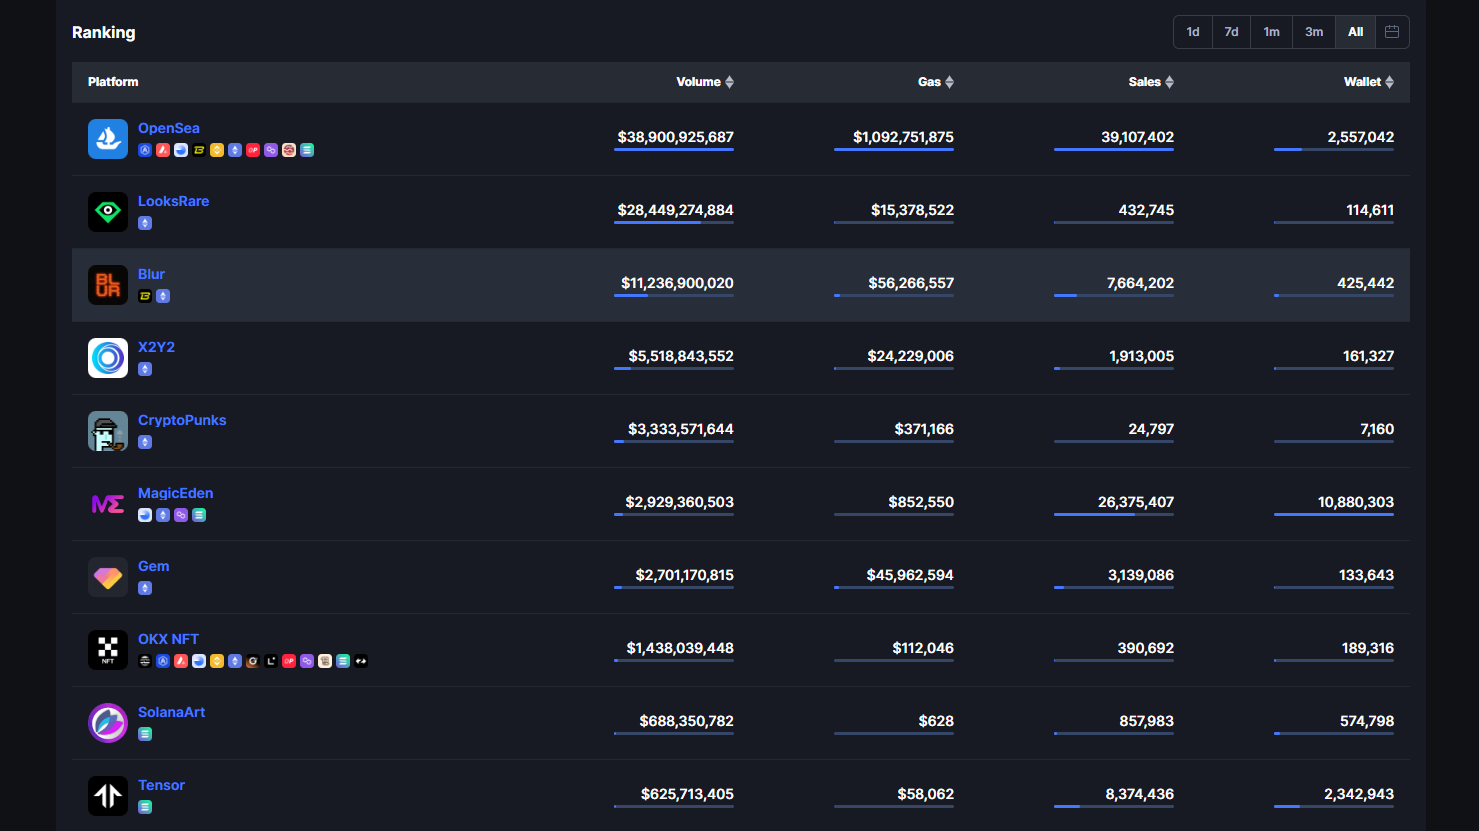Select the 1m time range tab

click(x=1271, y=32)
